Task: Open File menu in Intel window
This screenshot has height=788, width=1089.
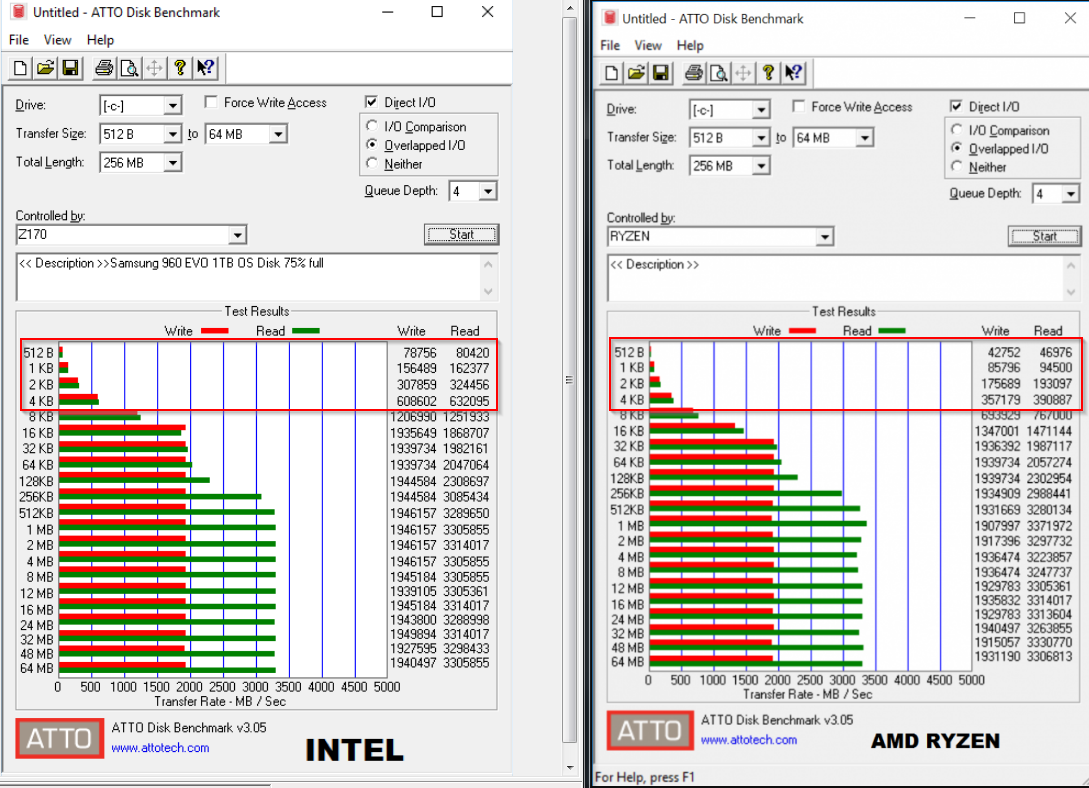Action: (x=19, y=40)
